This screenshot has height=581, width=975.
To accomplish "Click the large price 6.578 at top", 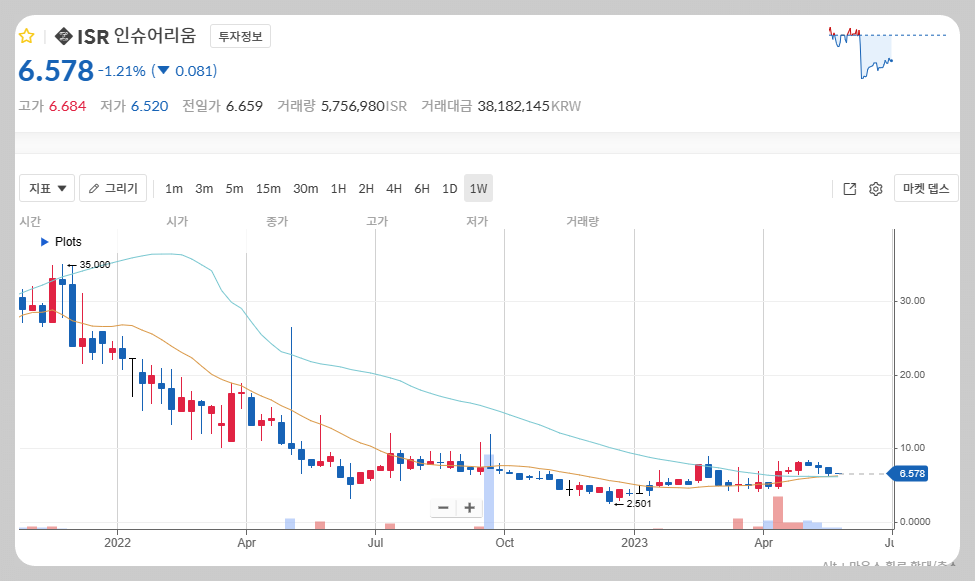I will coord(56,70).
